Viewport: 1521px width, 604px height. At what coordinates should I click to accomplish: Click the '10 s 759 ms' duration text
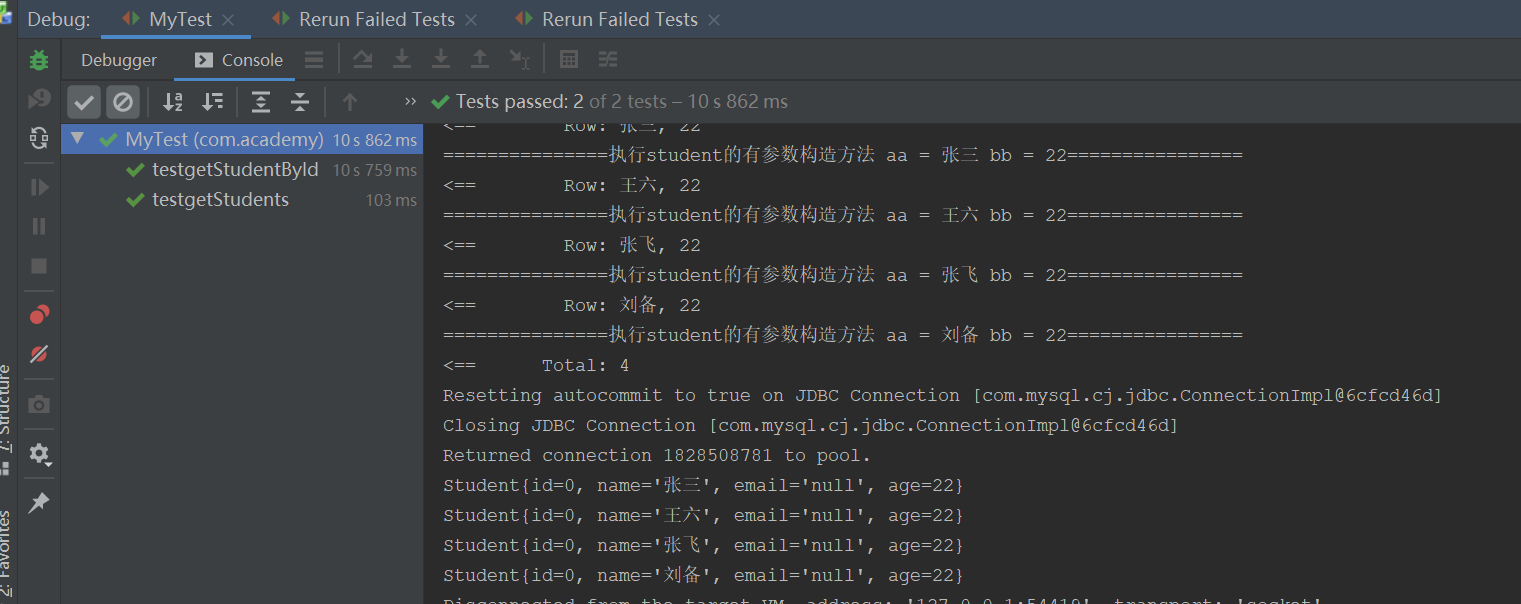375,170
